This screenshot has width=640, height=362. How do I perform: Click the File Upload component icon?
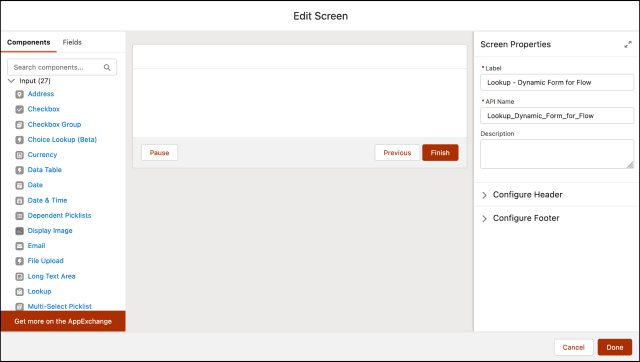pyautogui.click(x=19, y=261)
